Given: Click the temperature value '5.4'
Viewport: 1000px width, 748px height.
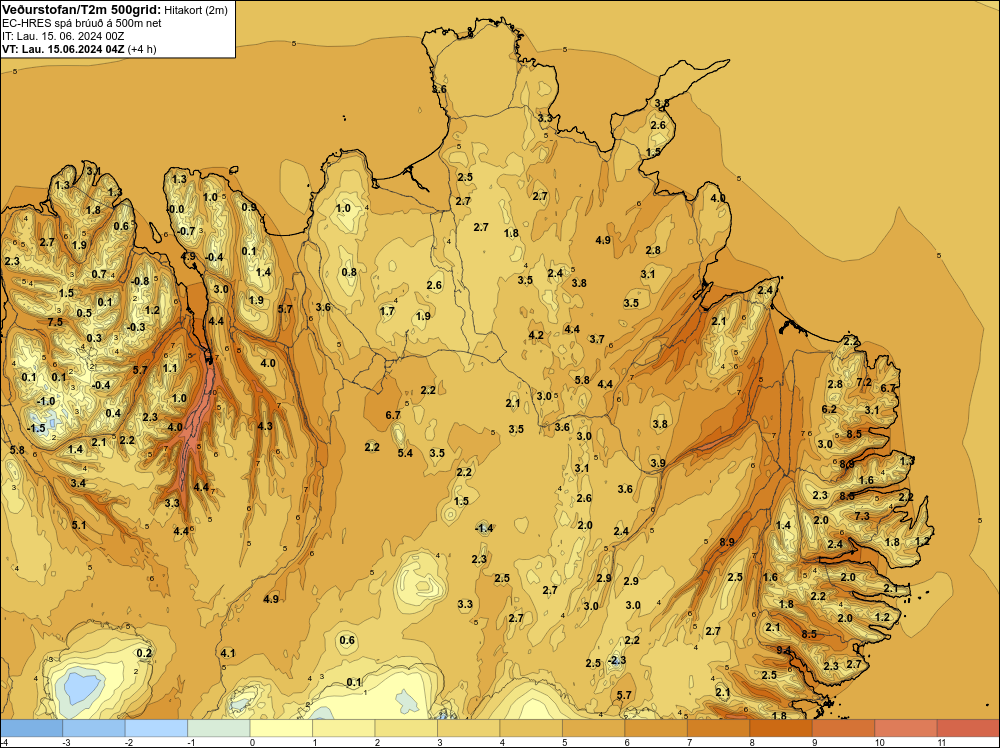Looking at the screenshot, I should coord(405,453).
